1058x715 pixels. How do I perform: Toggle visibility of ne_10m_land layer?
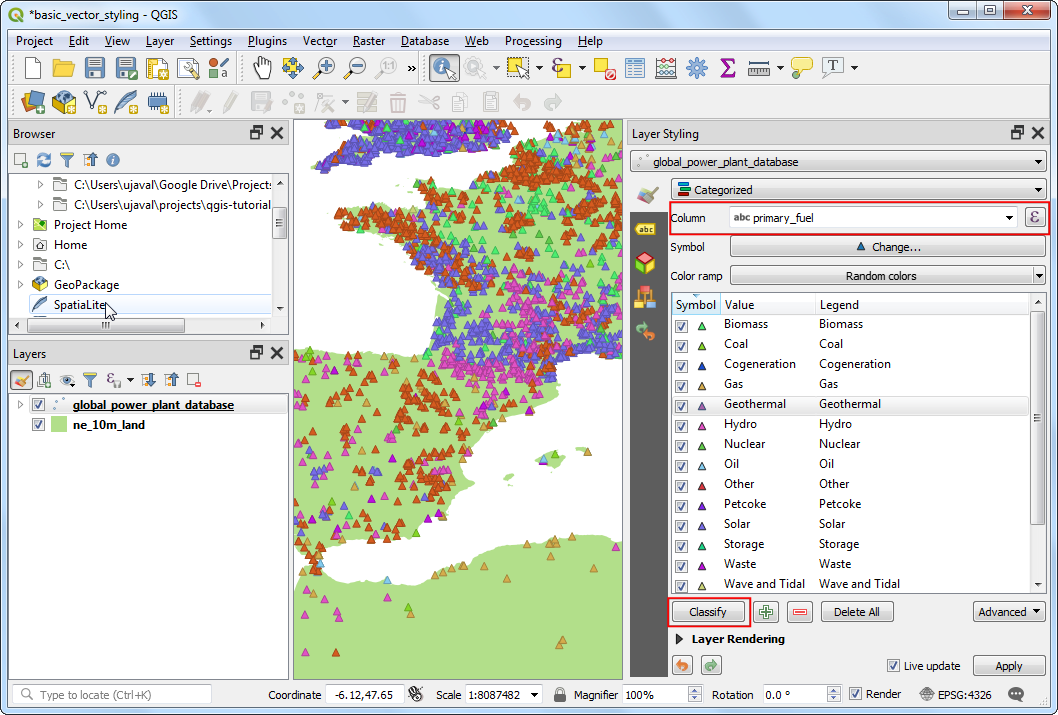39,425
